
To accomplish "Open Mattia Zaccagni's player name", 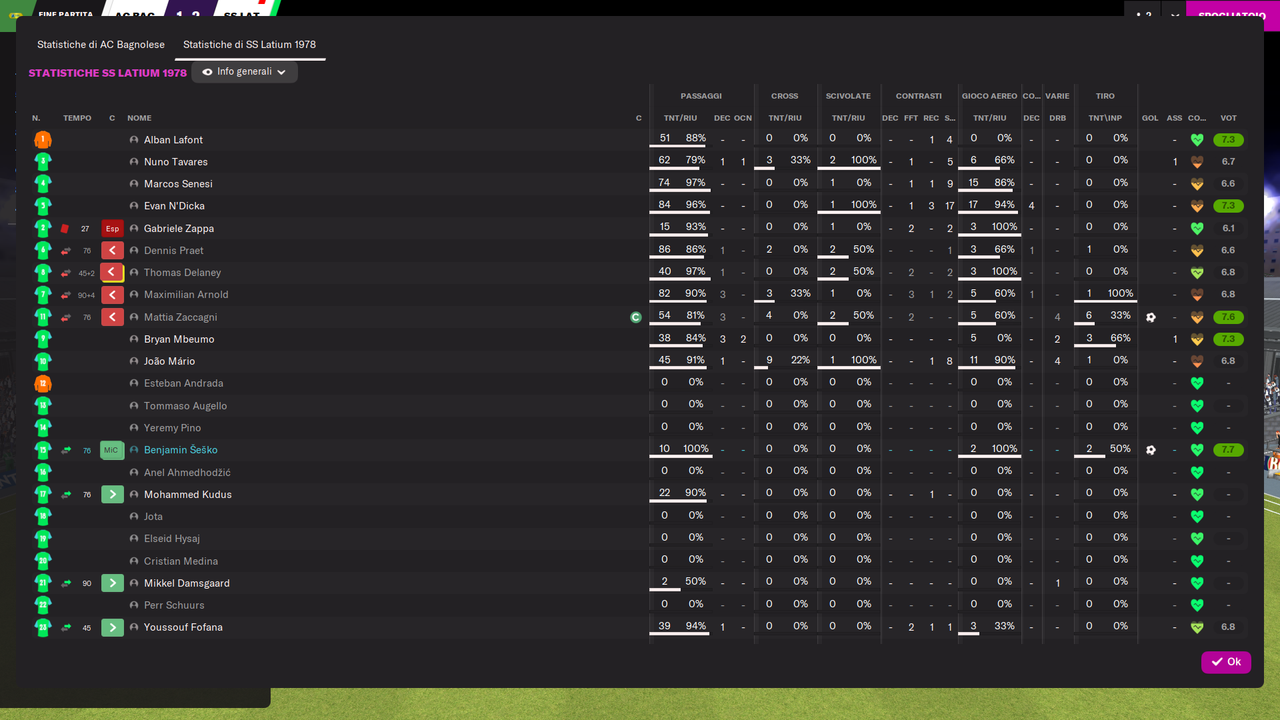I will pos(180,317).
